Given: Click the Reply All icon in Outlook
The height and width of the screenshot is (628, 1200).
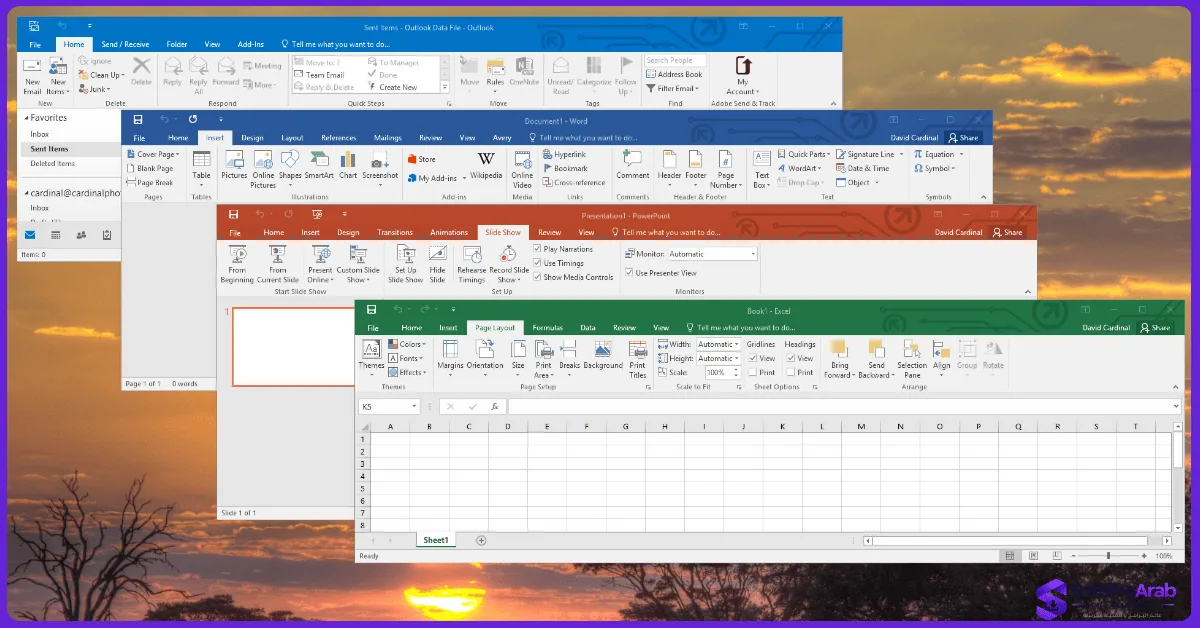Looking at the screenshot, I should point(198,75).
